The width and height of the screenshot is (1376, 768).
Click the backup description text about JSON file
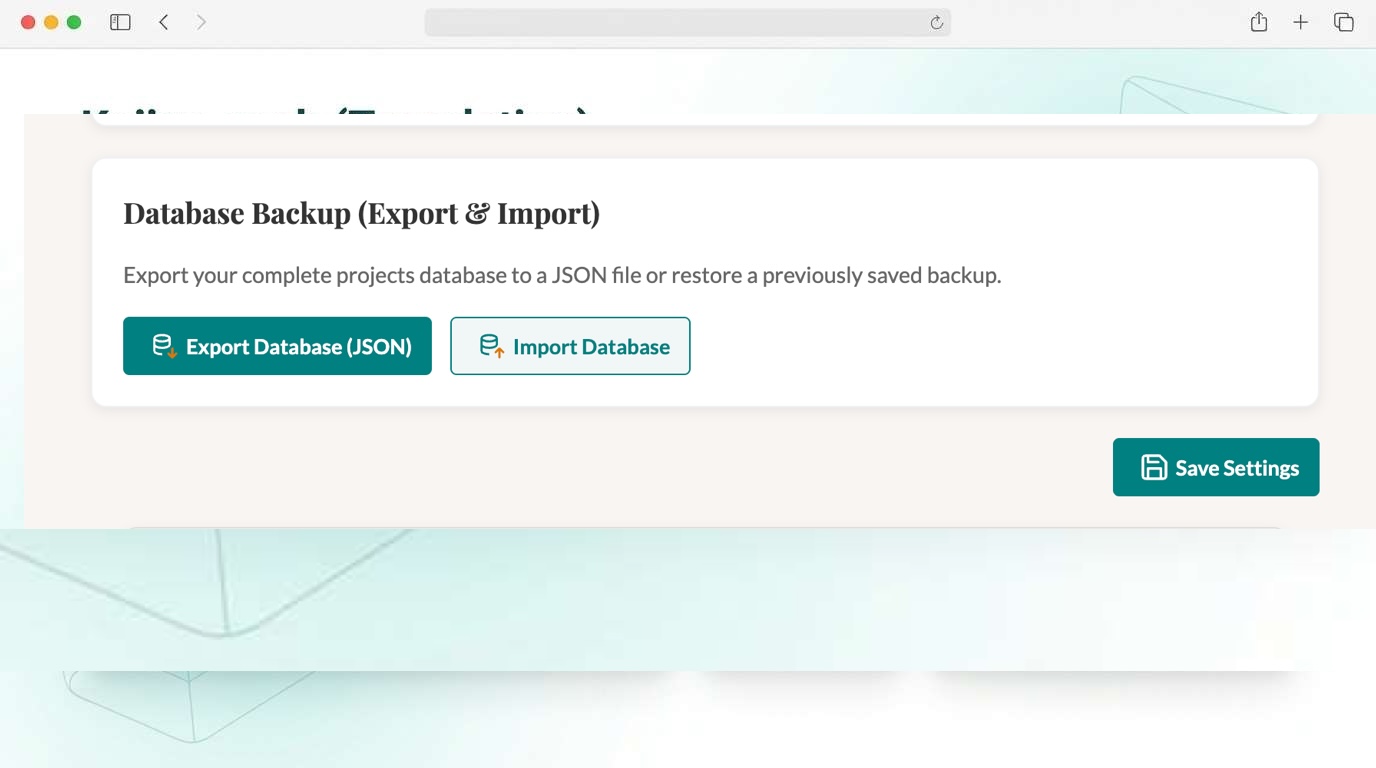tap(562, 275)
